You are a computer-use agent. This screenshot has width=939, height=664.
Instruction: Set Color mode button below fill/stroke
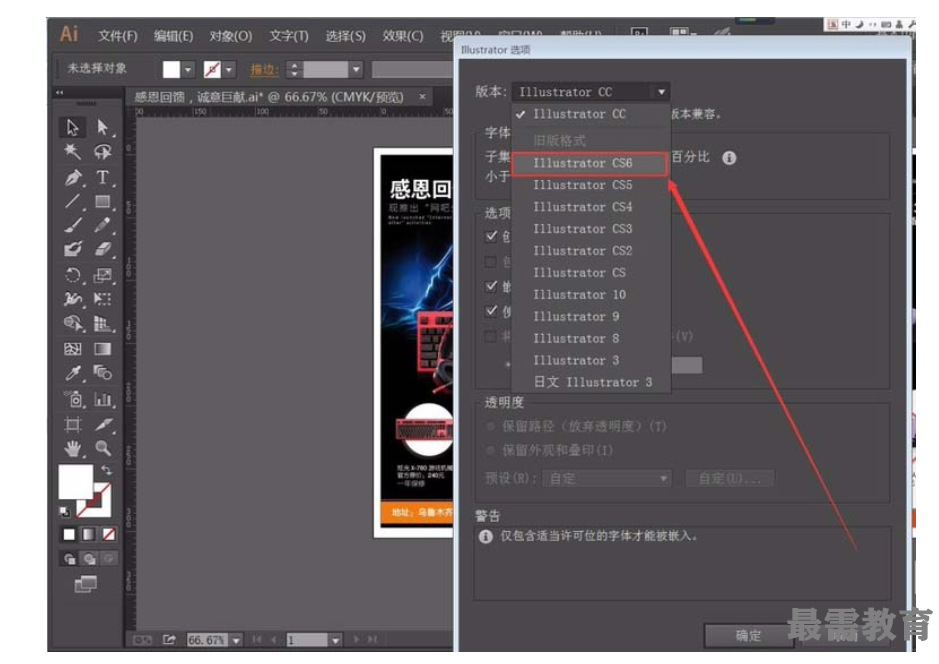69,534
